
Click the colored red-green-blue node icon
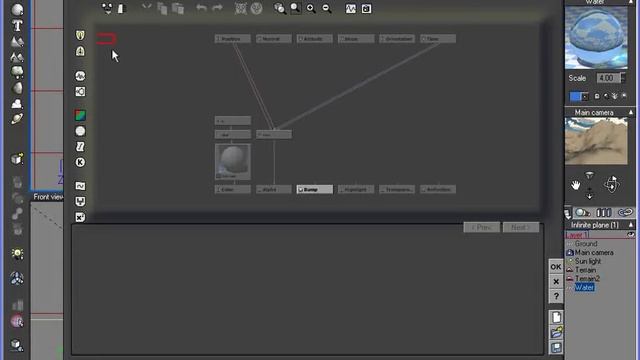tap(80, 115)
